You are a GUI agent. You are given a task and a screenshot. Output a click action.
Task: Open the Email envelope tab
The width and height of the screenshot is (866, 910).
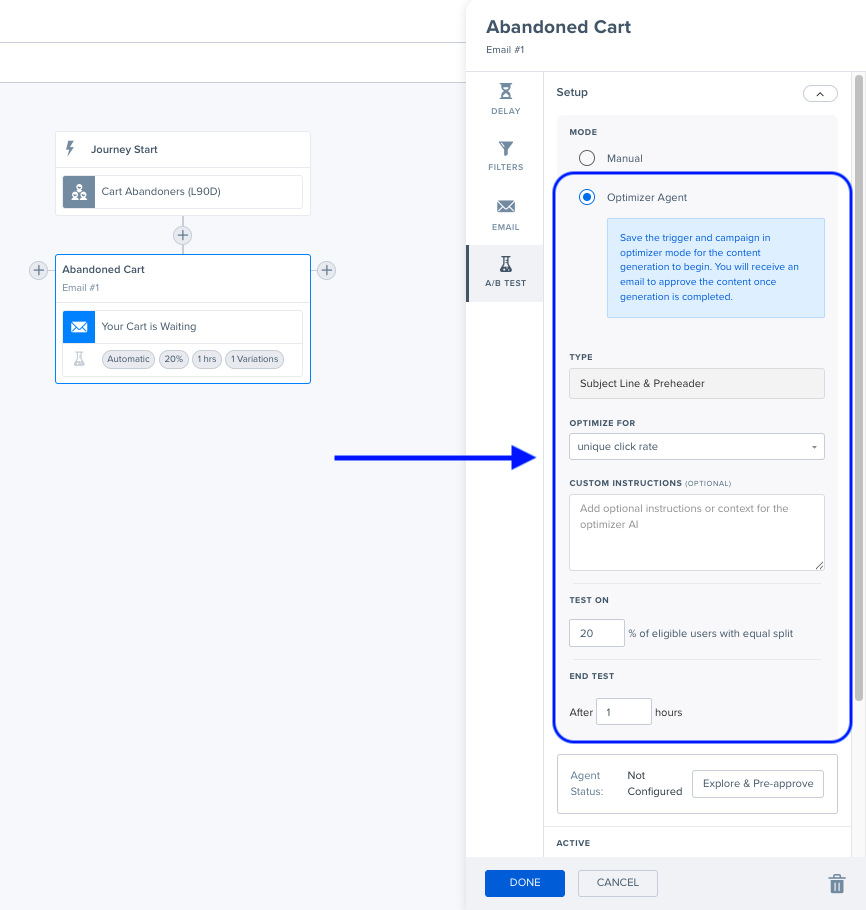click(x=505, y=213)
